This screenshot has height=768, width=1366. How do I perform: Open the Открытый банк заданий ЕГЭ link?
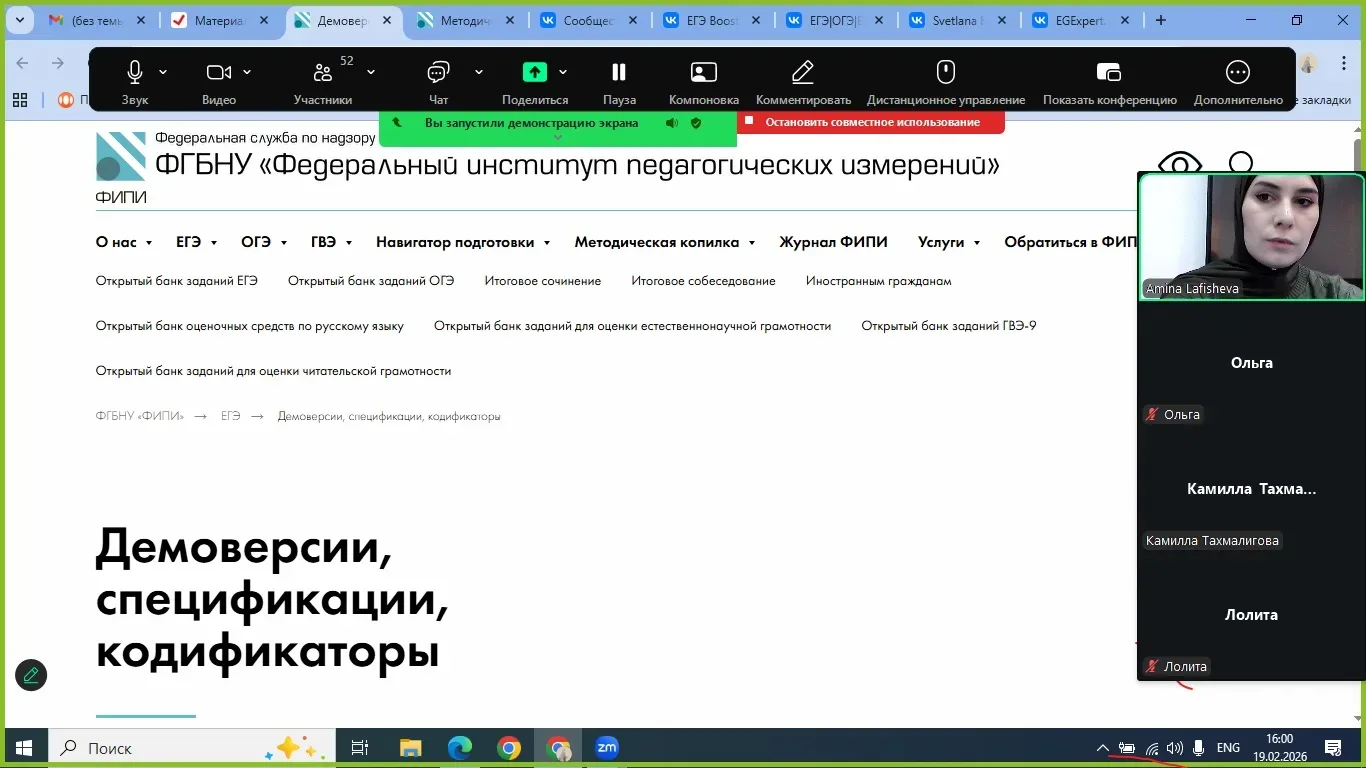tap(176, 281)
